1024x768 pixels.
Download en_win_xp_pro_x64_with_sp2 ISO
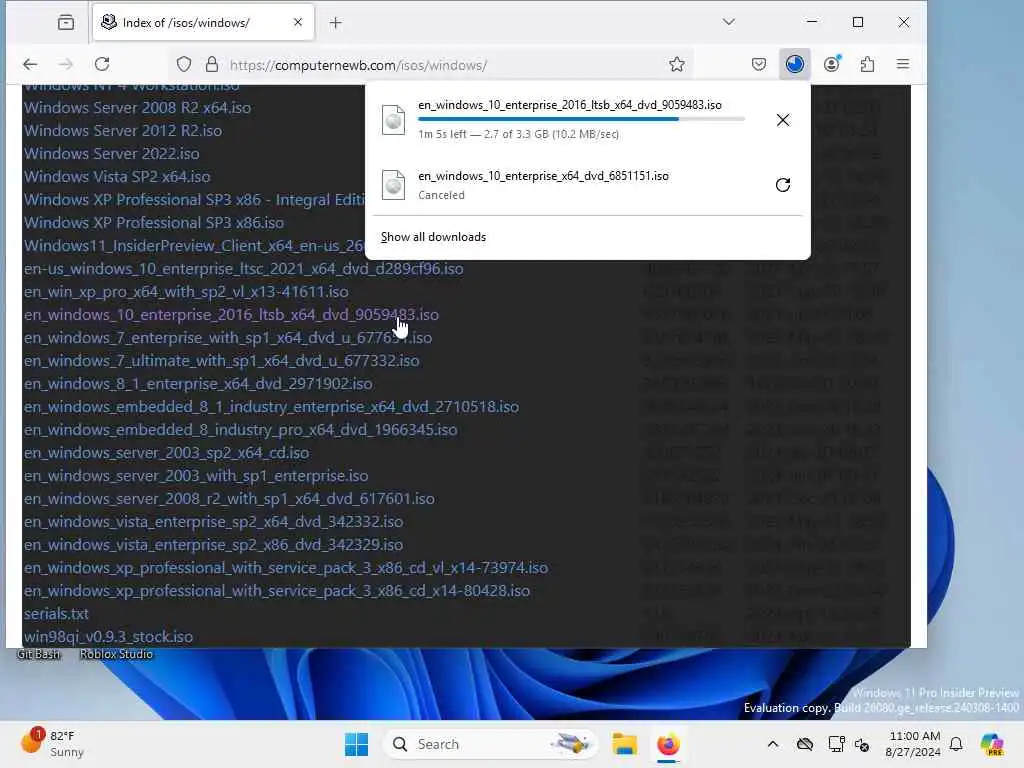pos(186,292)
